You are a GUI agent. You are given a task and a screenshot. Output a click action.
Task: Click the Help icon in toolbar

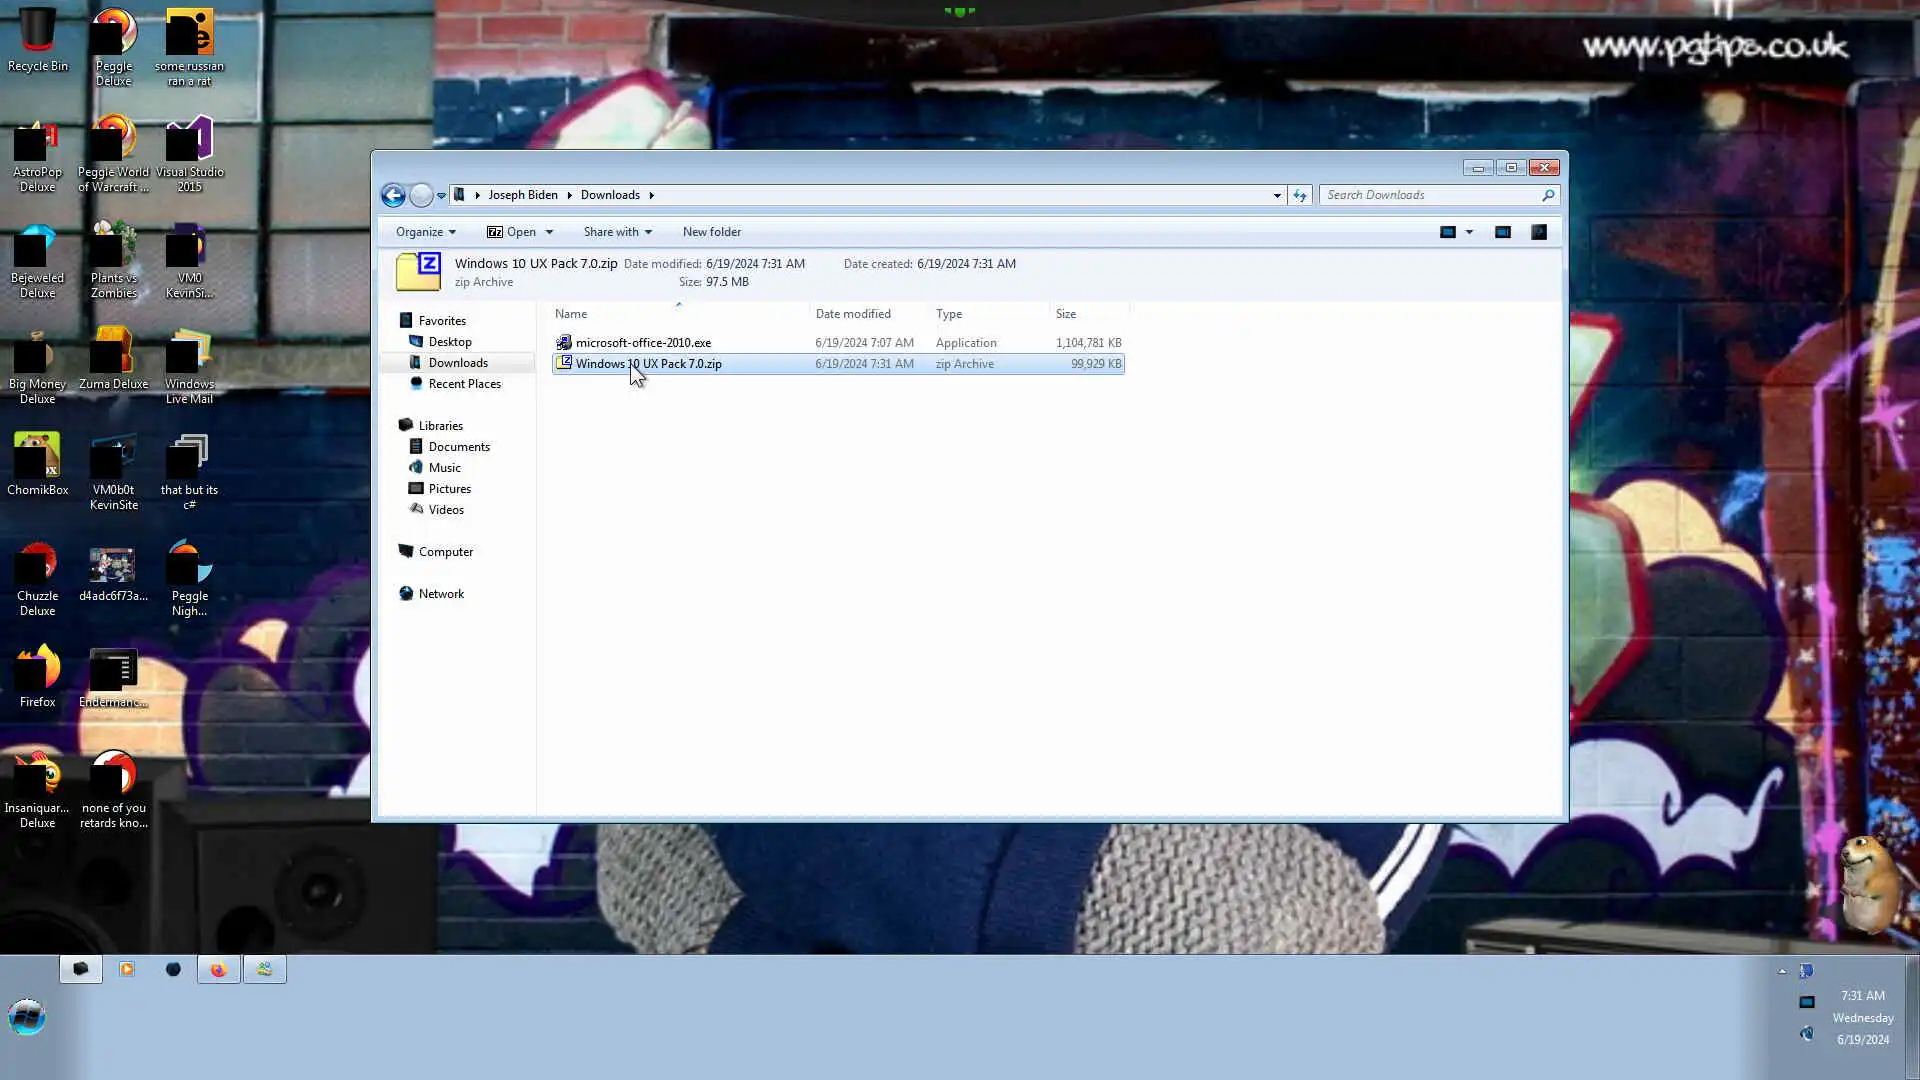coord(1539,232)
